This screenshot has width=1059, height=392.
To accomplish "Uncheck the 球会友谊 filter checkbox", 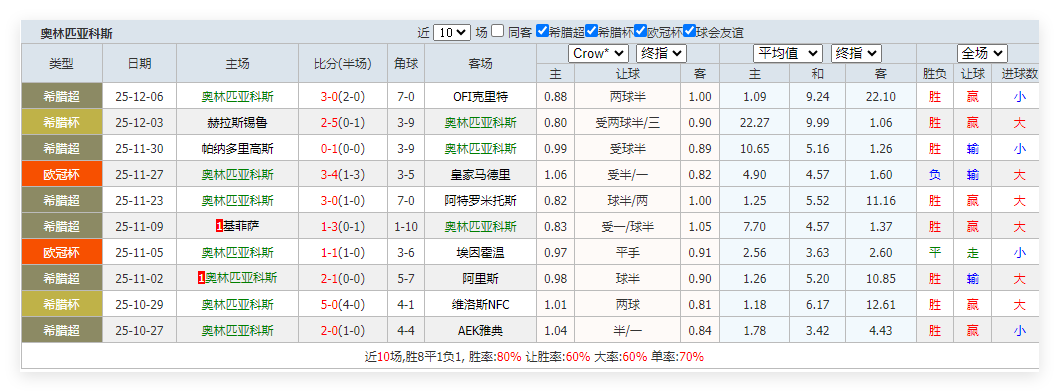I will point(690,31).
